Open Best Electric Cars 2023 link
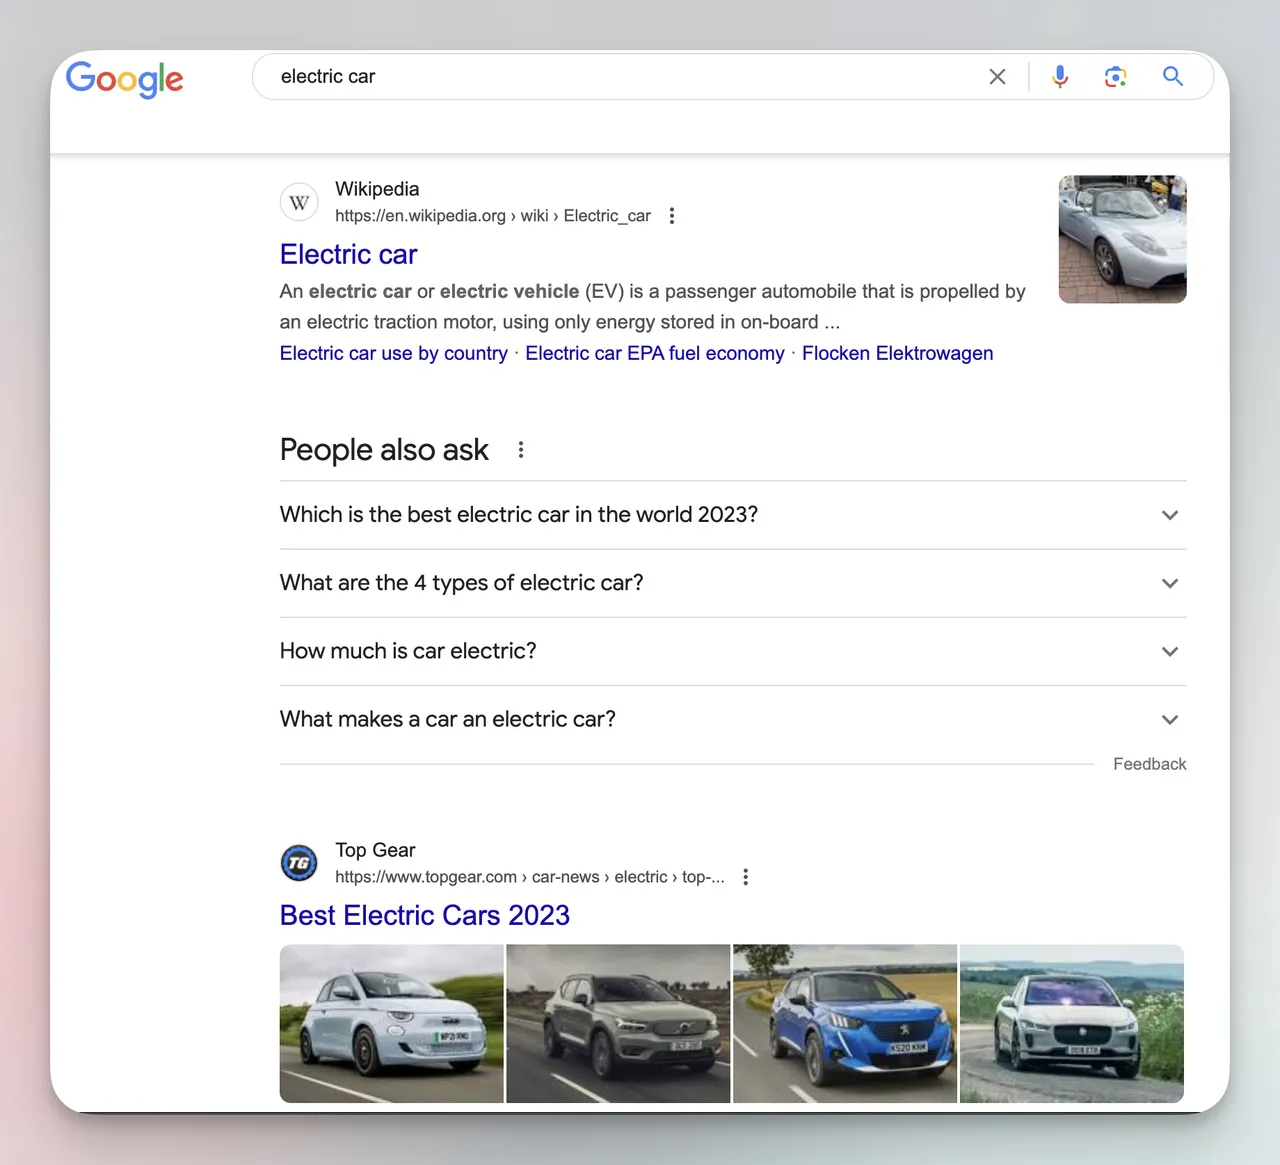Viewport: 1280px width, 1165px height. 425,915
